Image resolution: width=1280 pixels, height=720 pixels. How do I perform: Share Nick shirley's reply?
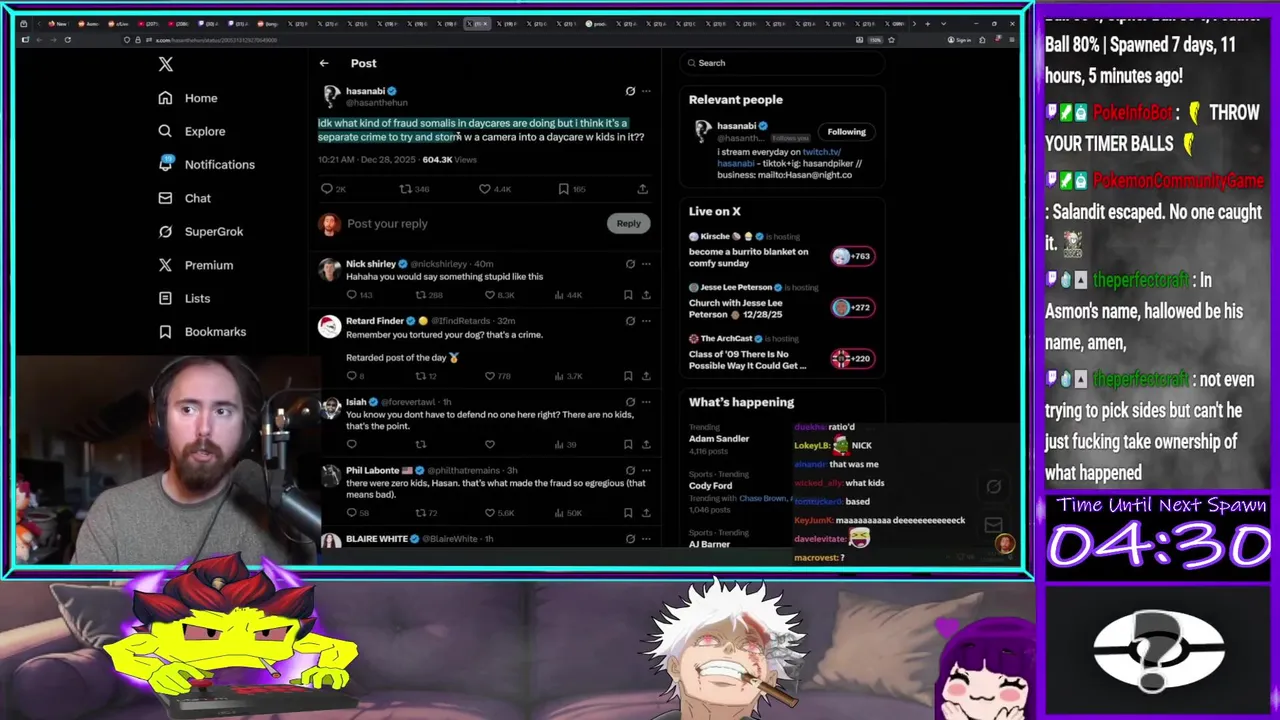point(646,295)
